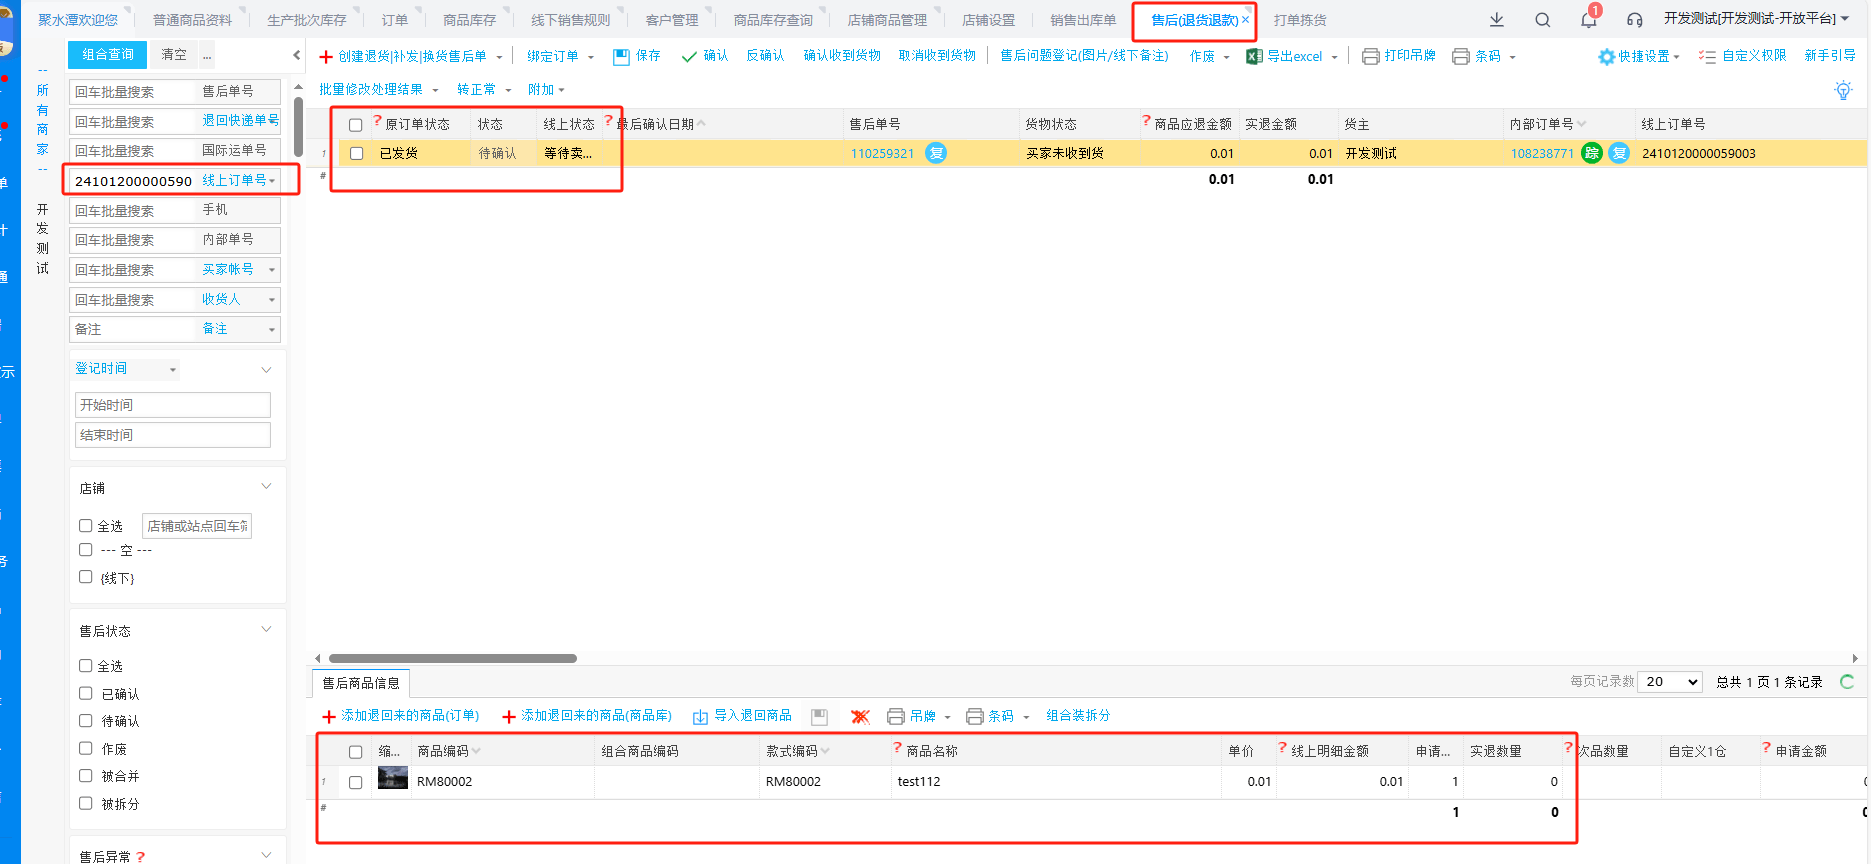Click the red plus 创建退货 icon
The height and width of the screenshot is (864, 1871).
tap(326, 56)
